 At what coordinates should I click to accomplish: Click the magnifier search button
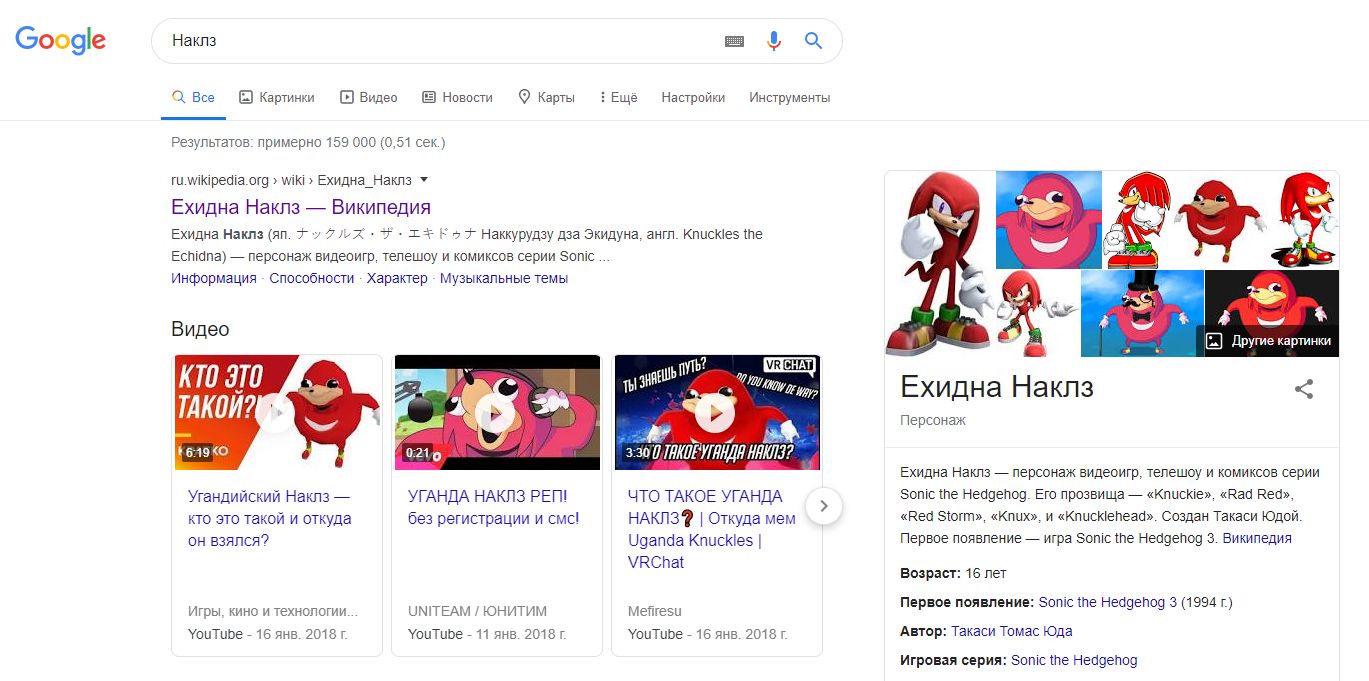pos(813,41)
